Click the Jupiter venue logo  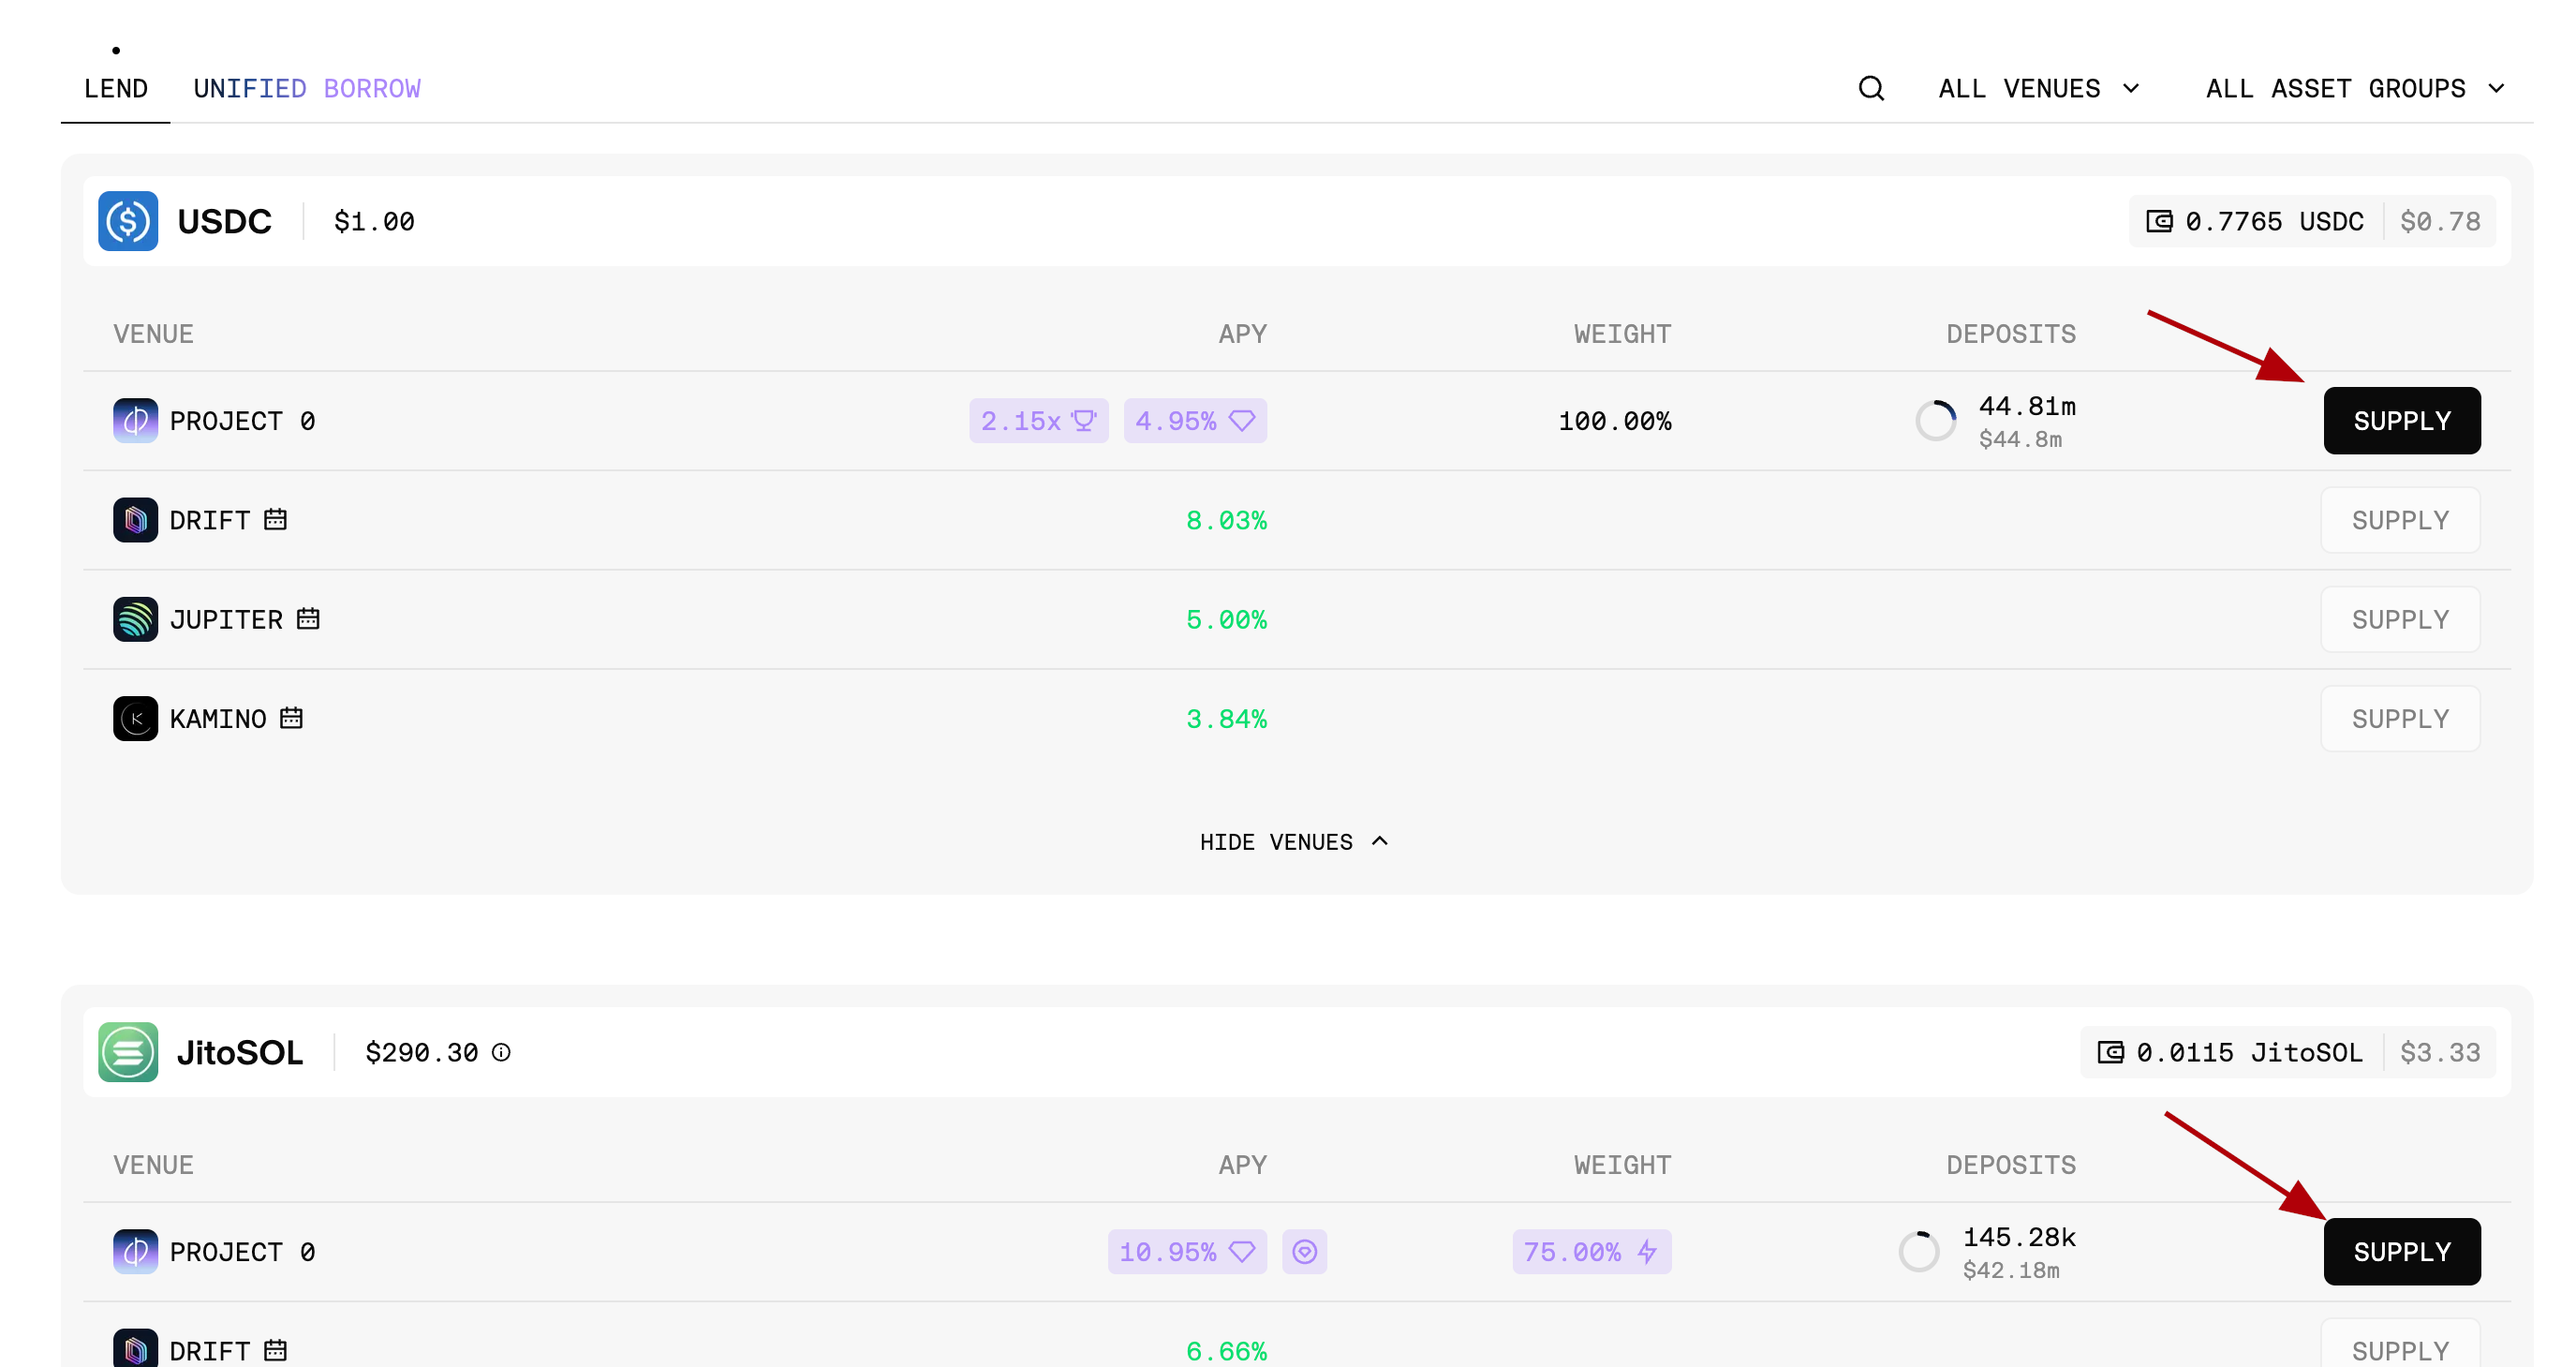click(x=135, y=619)
